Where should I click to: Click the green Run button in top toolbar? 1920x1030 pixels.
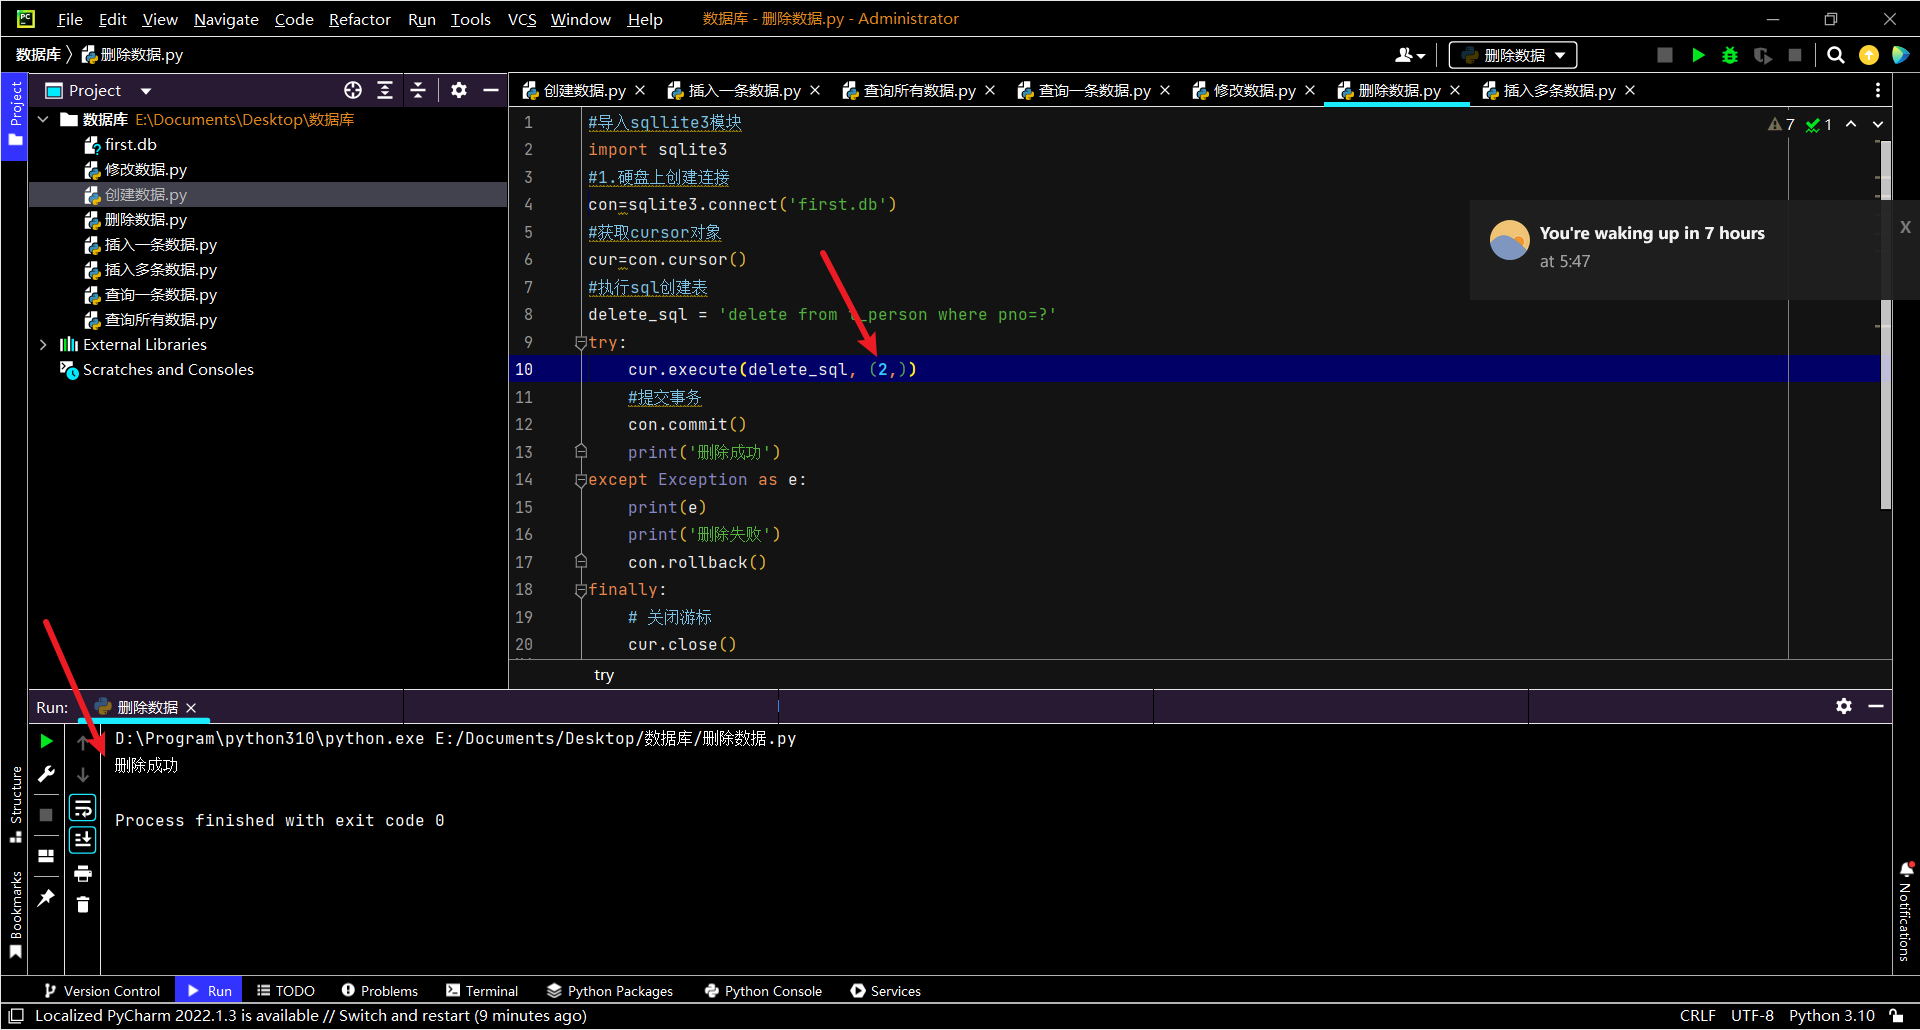1698,55
